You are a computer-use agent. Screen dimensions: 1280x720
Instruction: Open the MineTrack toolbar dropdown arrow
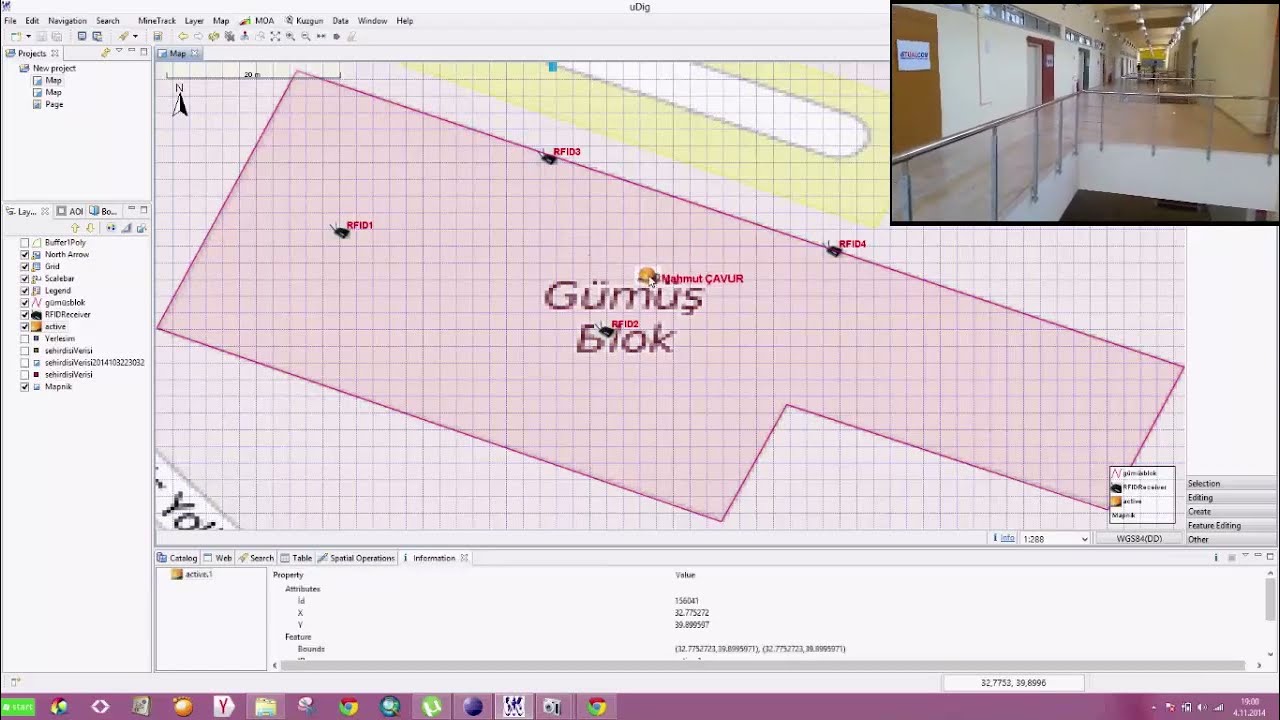(x=135, y=36)
